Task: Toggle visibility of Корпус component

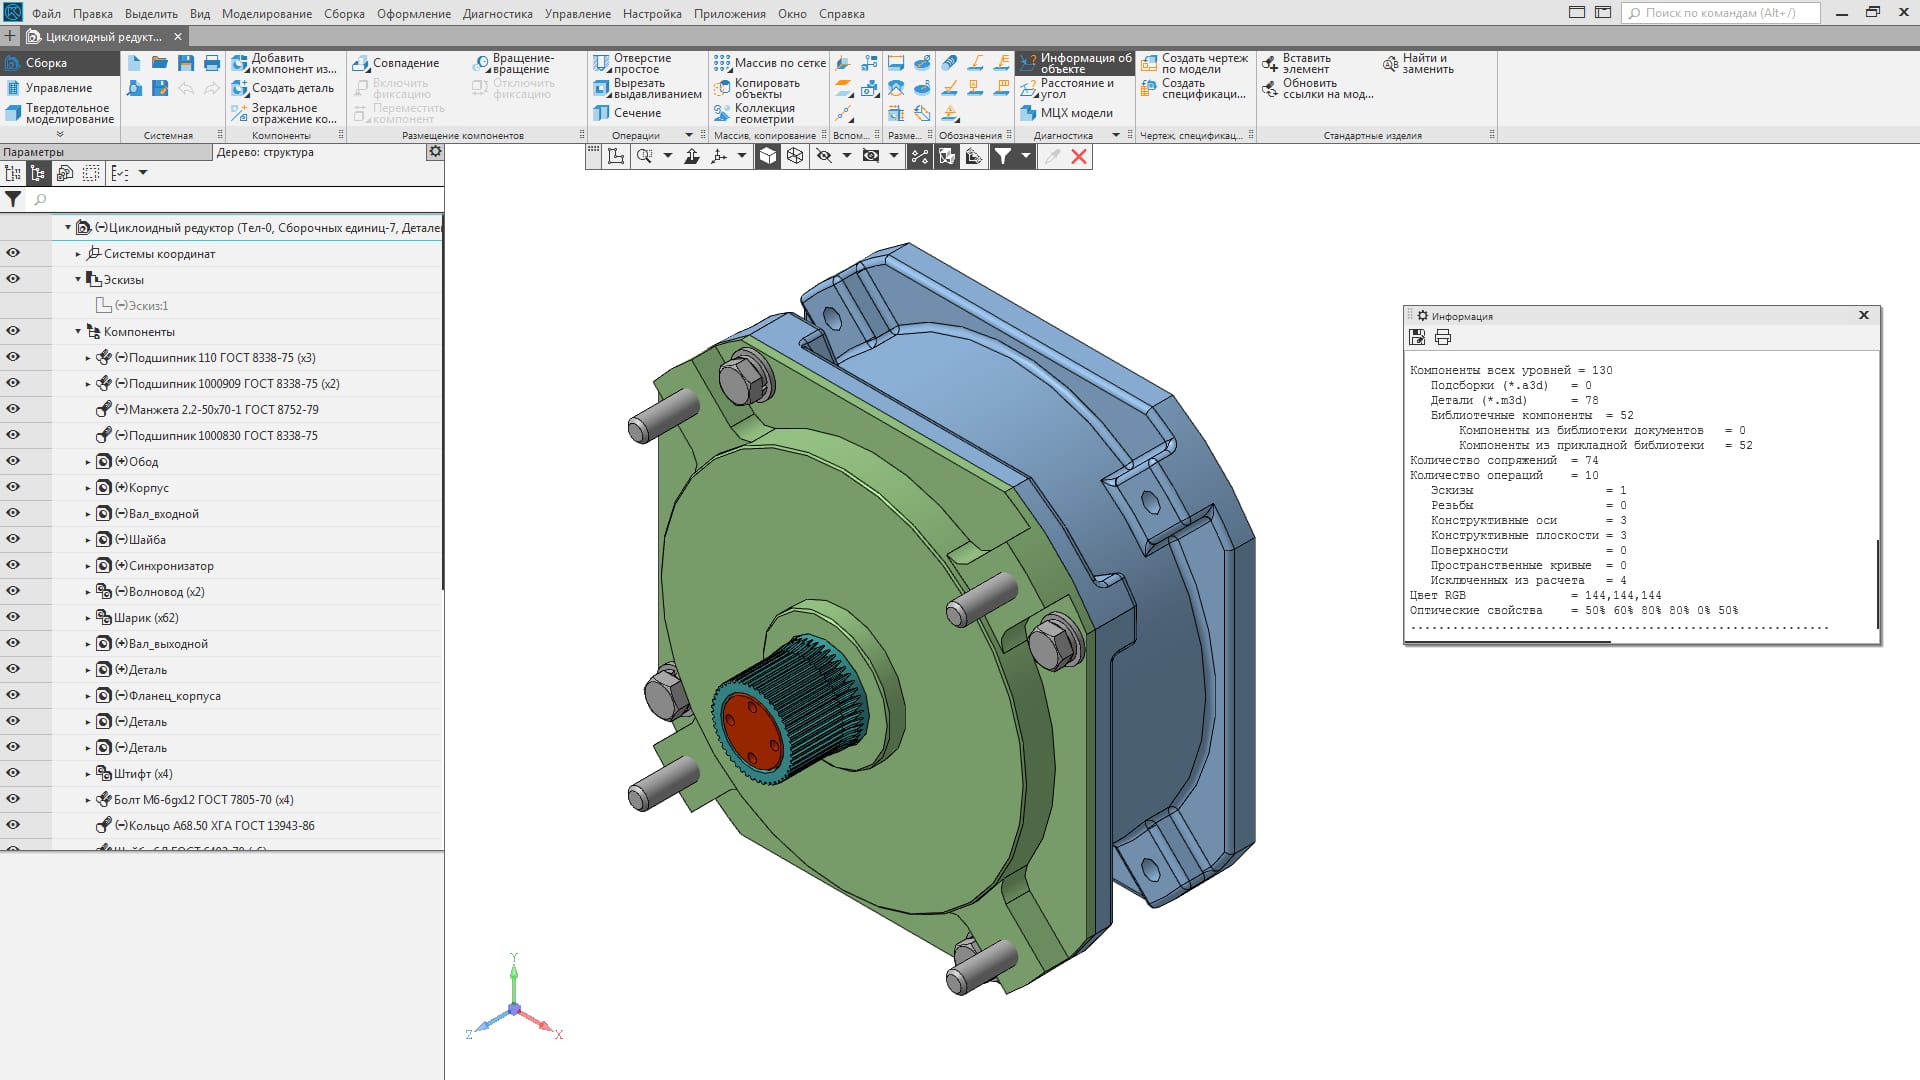Action: click(13, 487)
